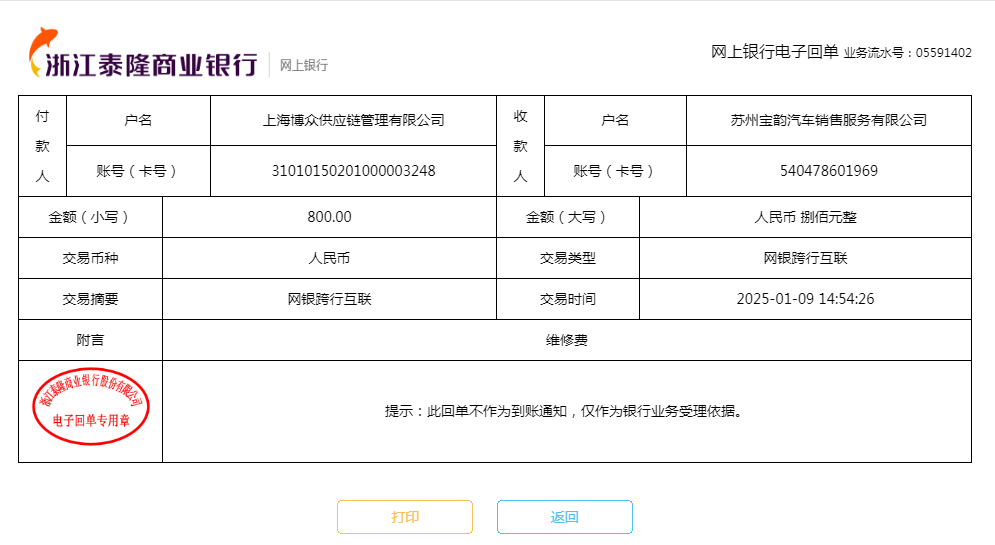Select the transaction time 2025-01-09 14:54:26
The width and height of the screenshot is (995, 545).
pyautogui.click(x=805, y=299)
